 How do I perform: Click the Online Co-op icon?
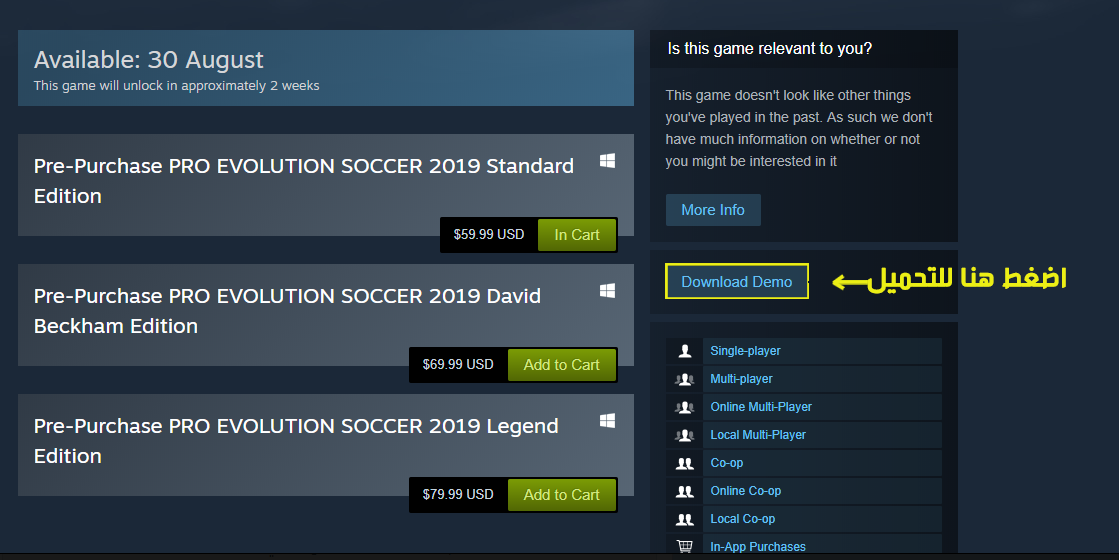click(684, 491)
